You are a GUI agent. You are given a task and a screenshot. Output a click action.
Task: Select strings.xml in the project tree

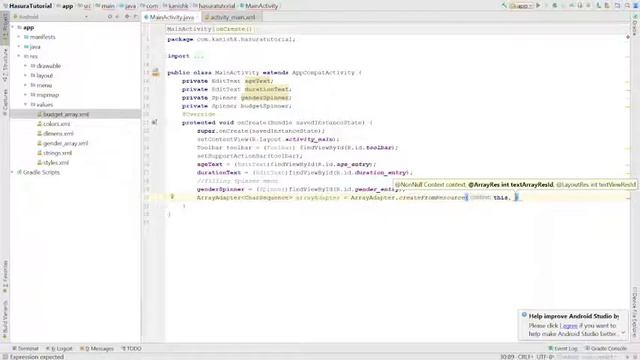pyautogui.click(x=58, y=153)
